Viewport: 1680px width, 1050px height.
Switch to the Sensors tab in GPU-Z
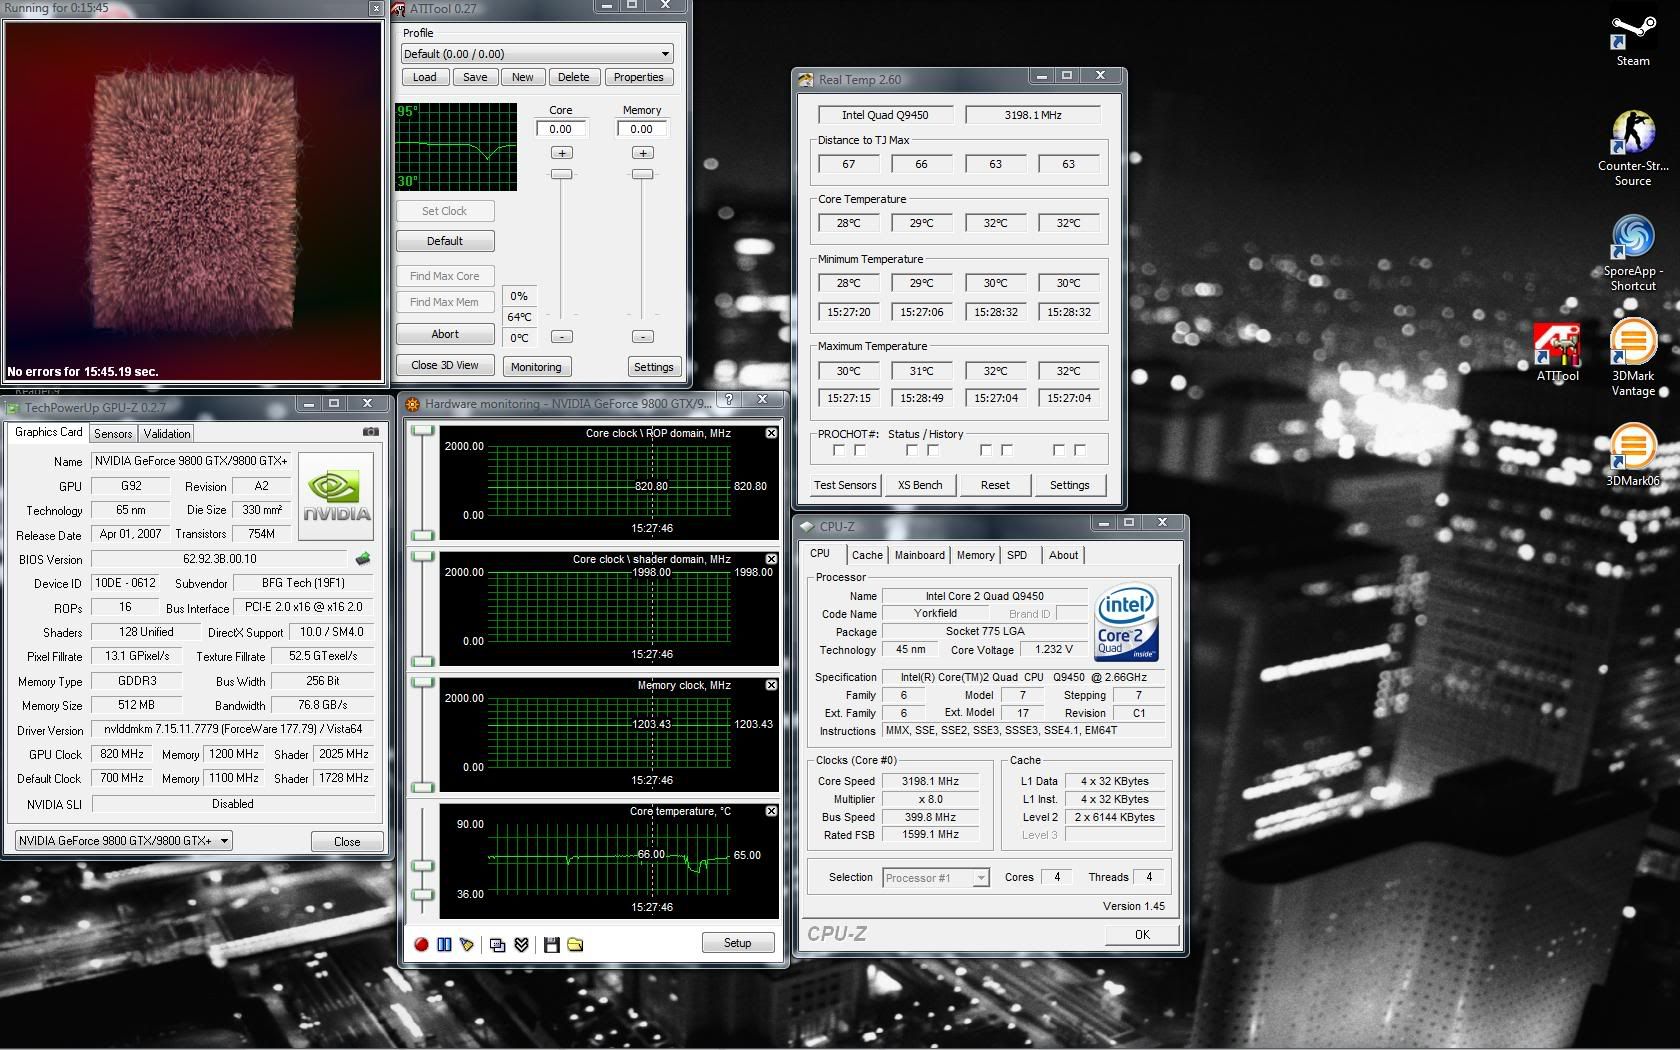pyautogui.click(x=113, y=434)
